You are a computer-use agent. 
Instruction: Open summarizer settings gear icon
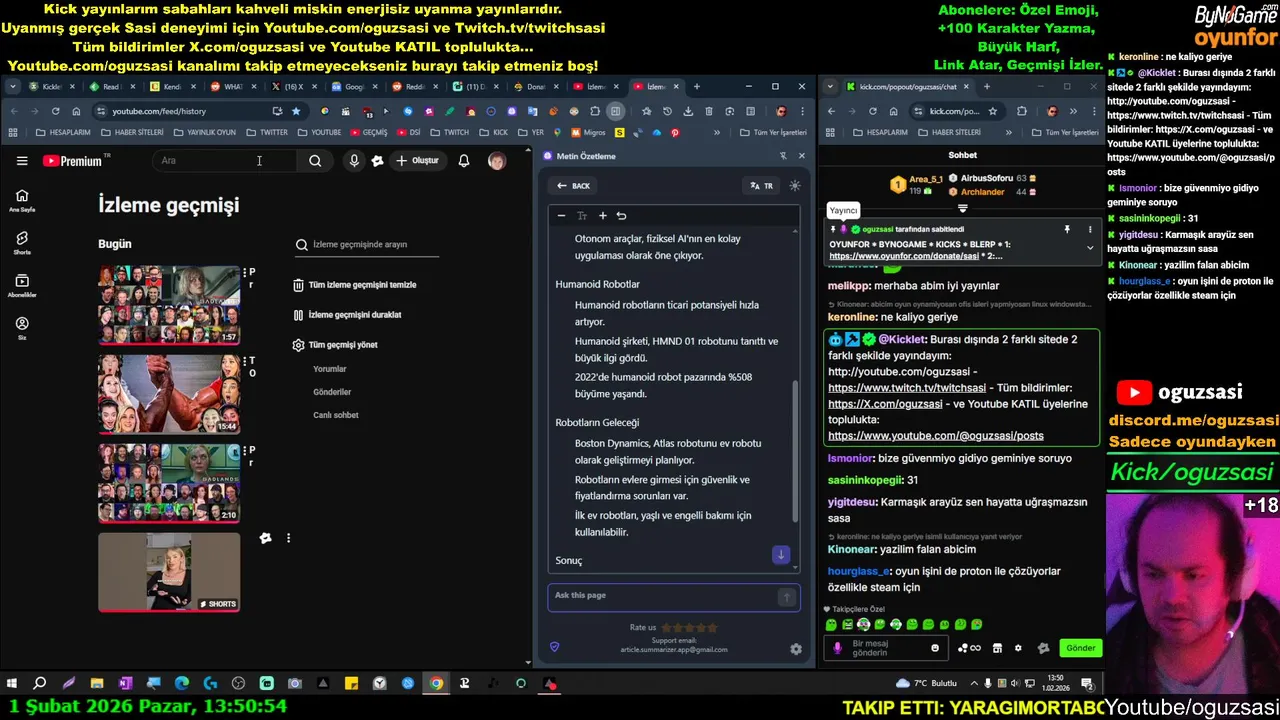(796, 649)
